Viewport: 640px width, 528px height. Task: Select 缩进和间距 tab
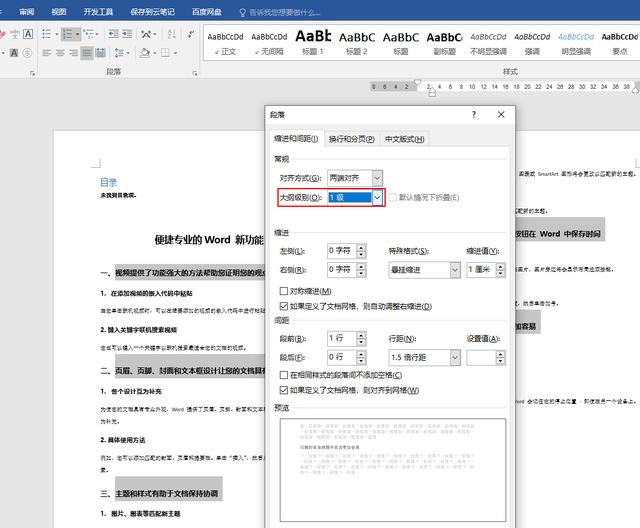tap(296, 139)
